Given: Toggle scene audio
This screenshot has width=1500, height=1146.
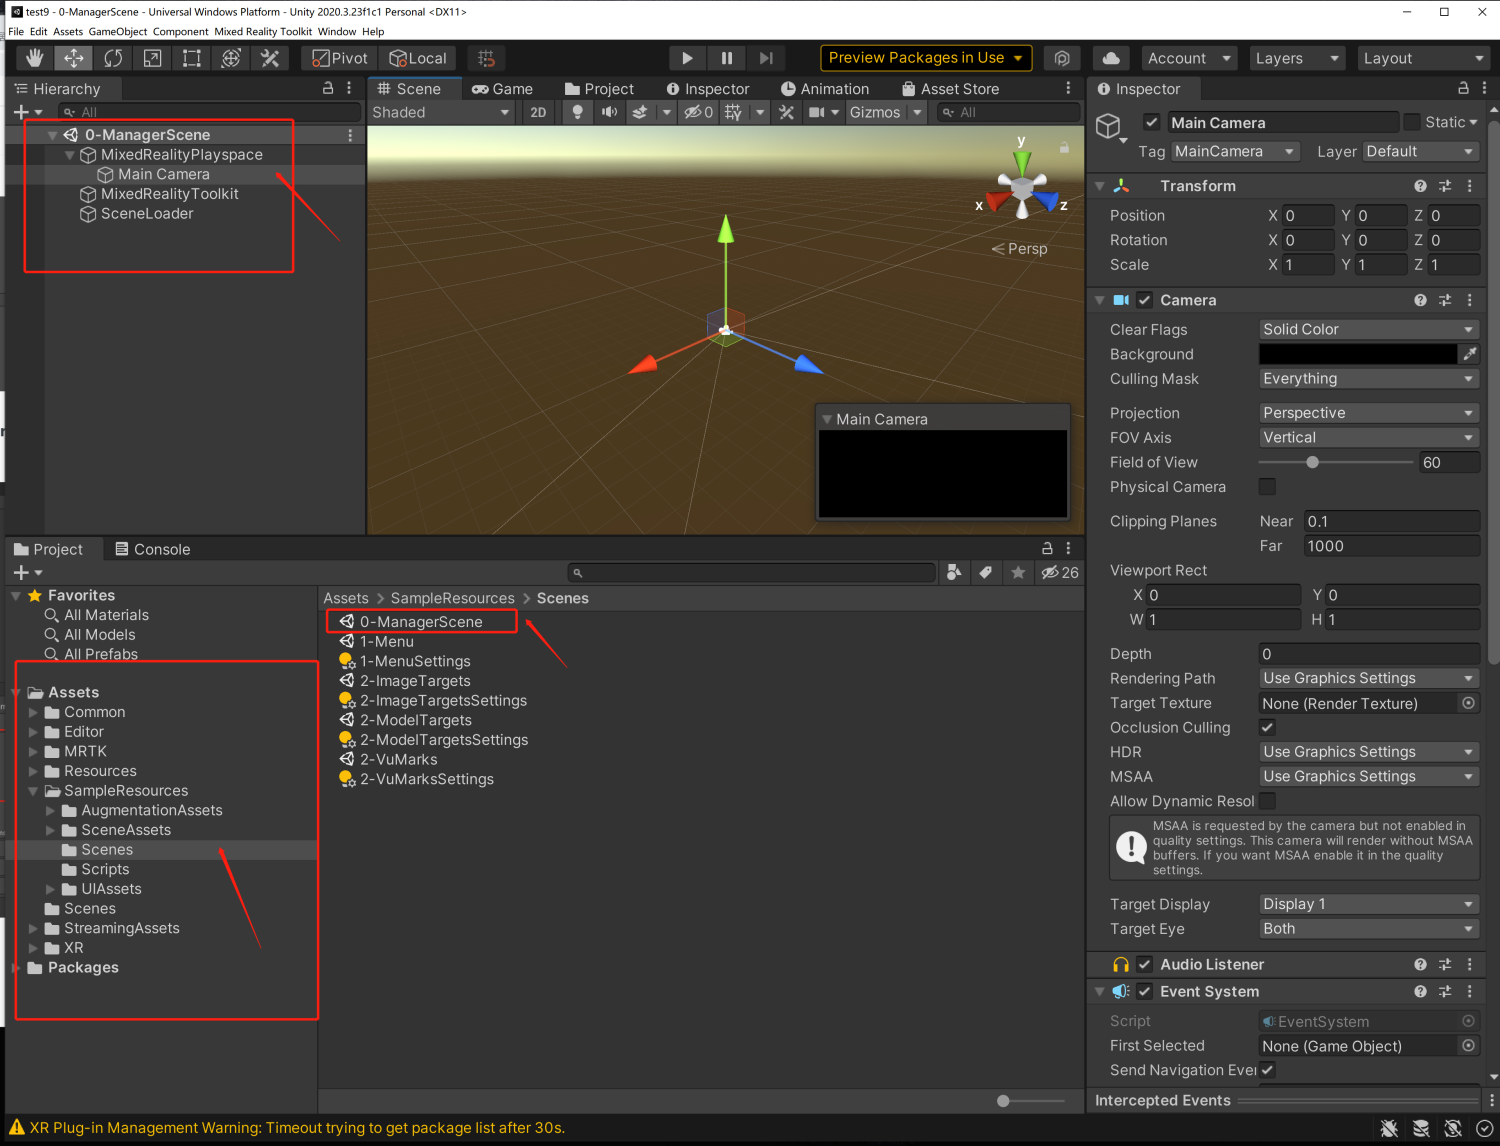Looking at the screenshot, I should point(608,112).
